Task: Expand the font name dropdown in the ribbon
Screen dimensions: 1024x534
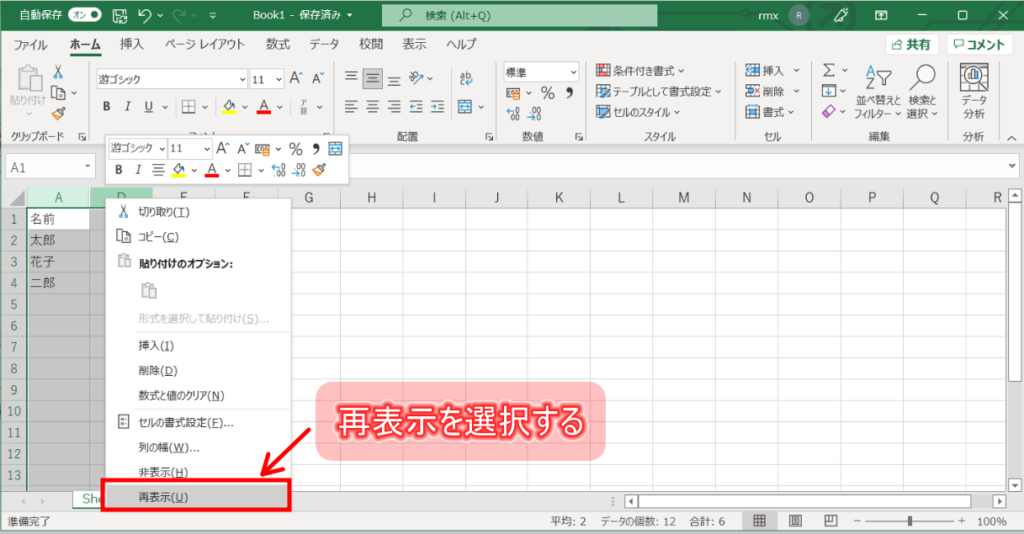Action: click(x=241, y=79)
